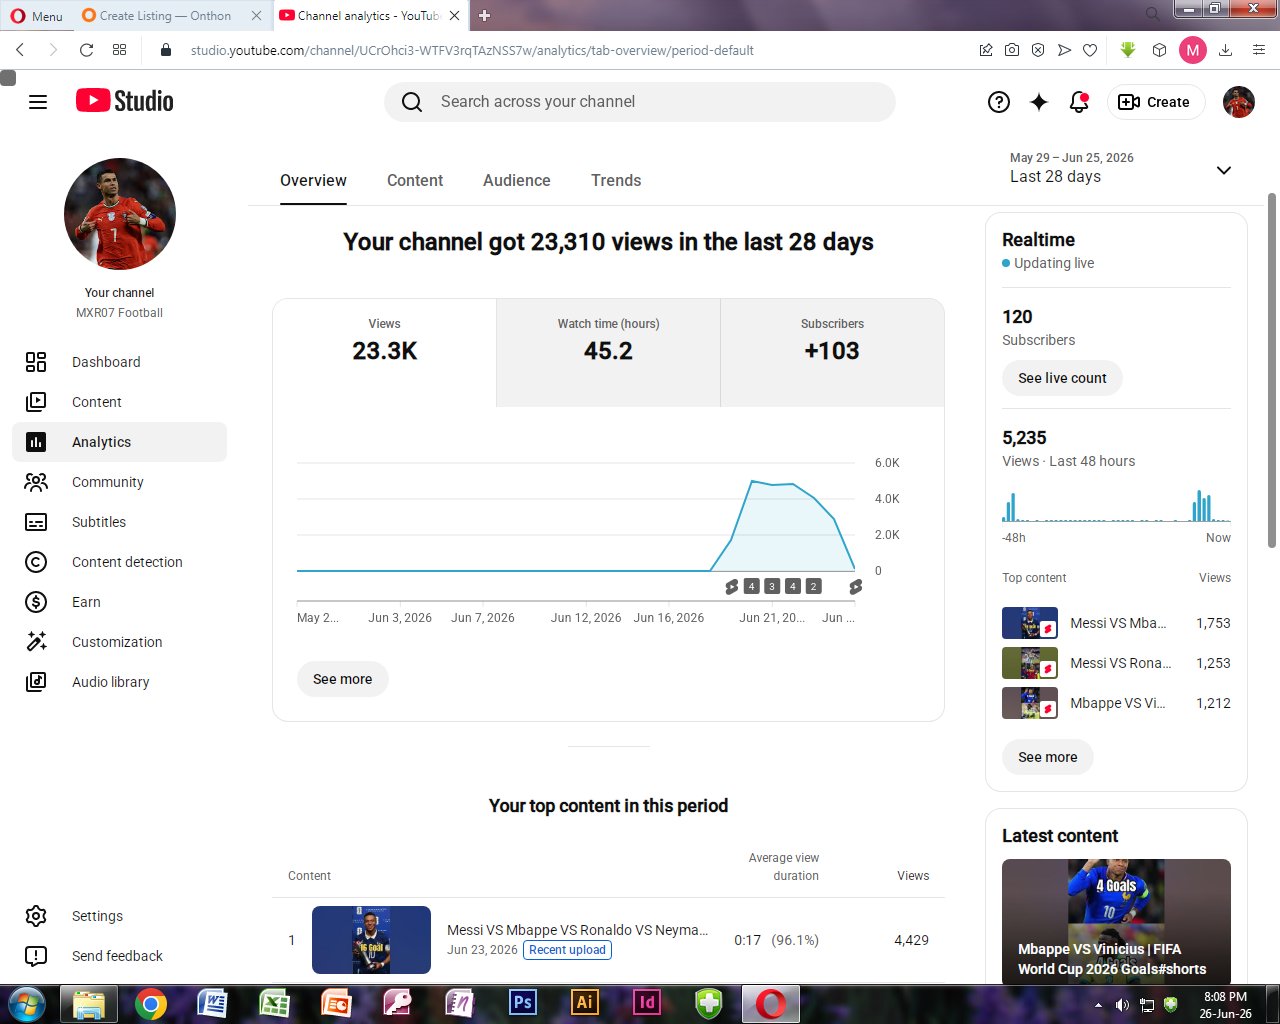Image resolution: width=1280 pixels, height=1024 pixels.
Task: Switch to the Audience tab
Action: 517,181
